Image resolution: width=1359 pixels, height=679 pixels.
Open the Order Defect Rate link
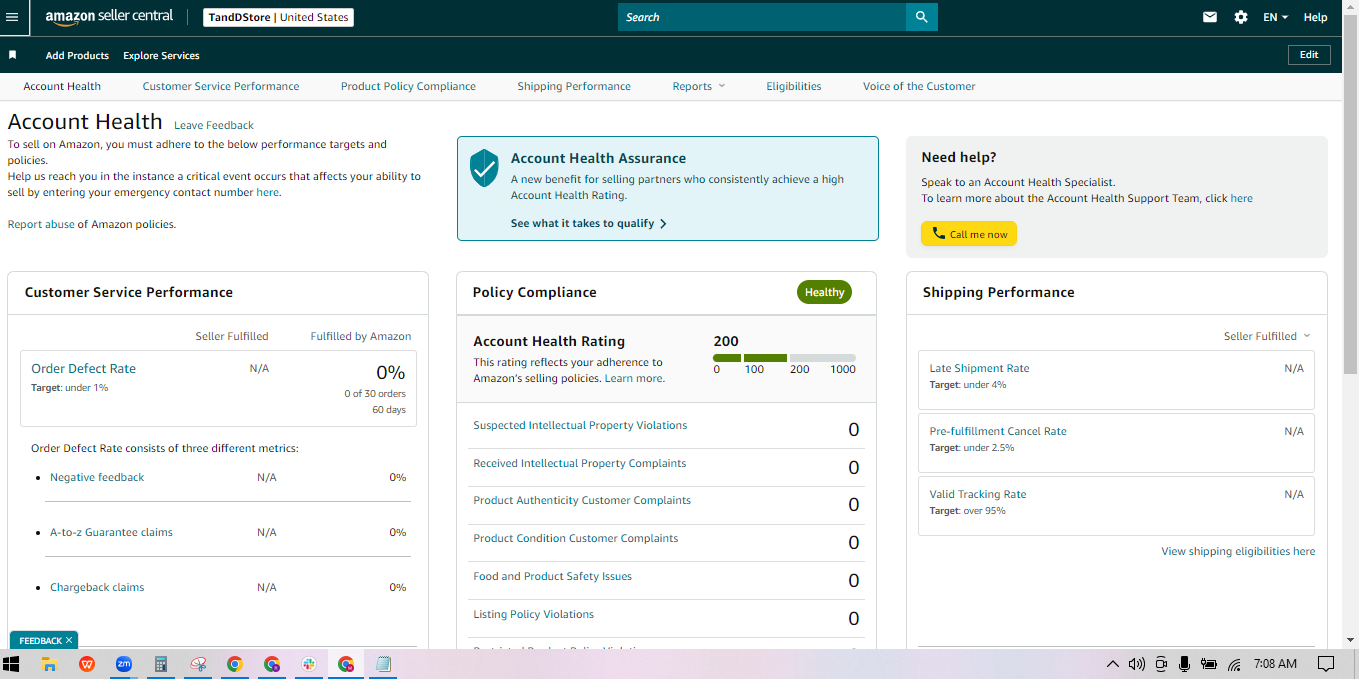click(83, 368)
